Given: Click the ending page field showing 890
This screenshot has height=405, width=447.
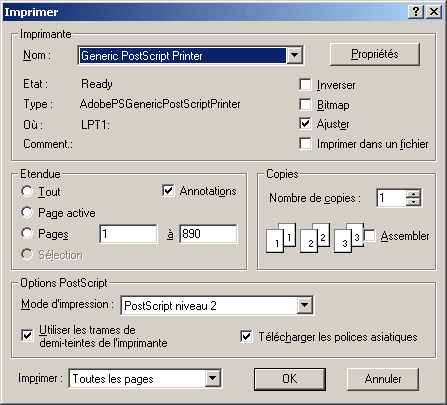Looking at the screenshot, I should tap(208, 234).
